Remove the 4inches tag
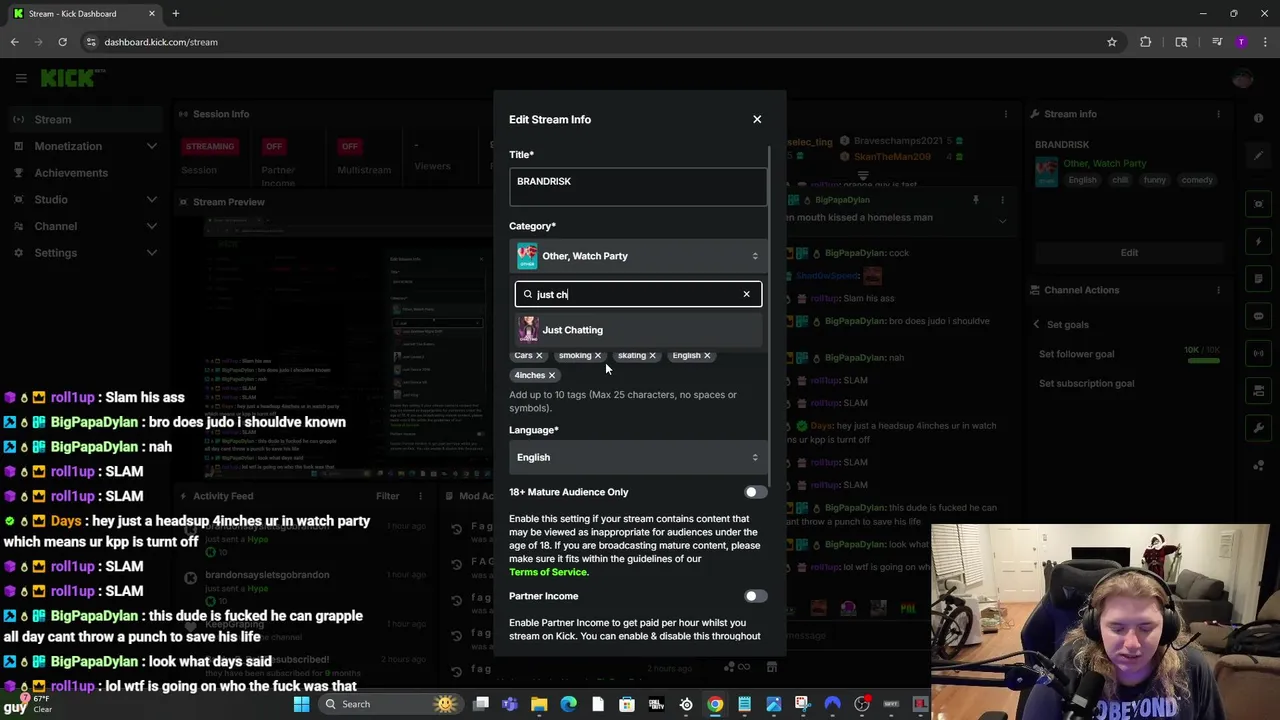This screenshot has height=720, width=1280. [551, 375]
